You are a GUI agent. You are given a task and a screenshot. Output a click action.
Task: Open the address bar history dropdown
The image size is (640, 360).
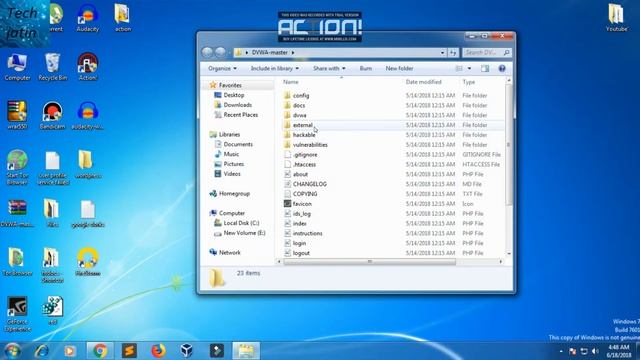(442, 53)
